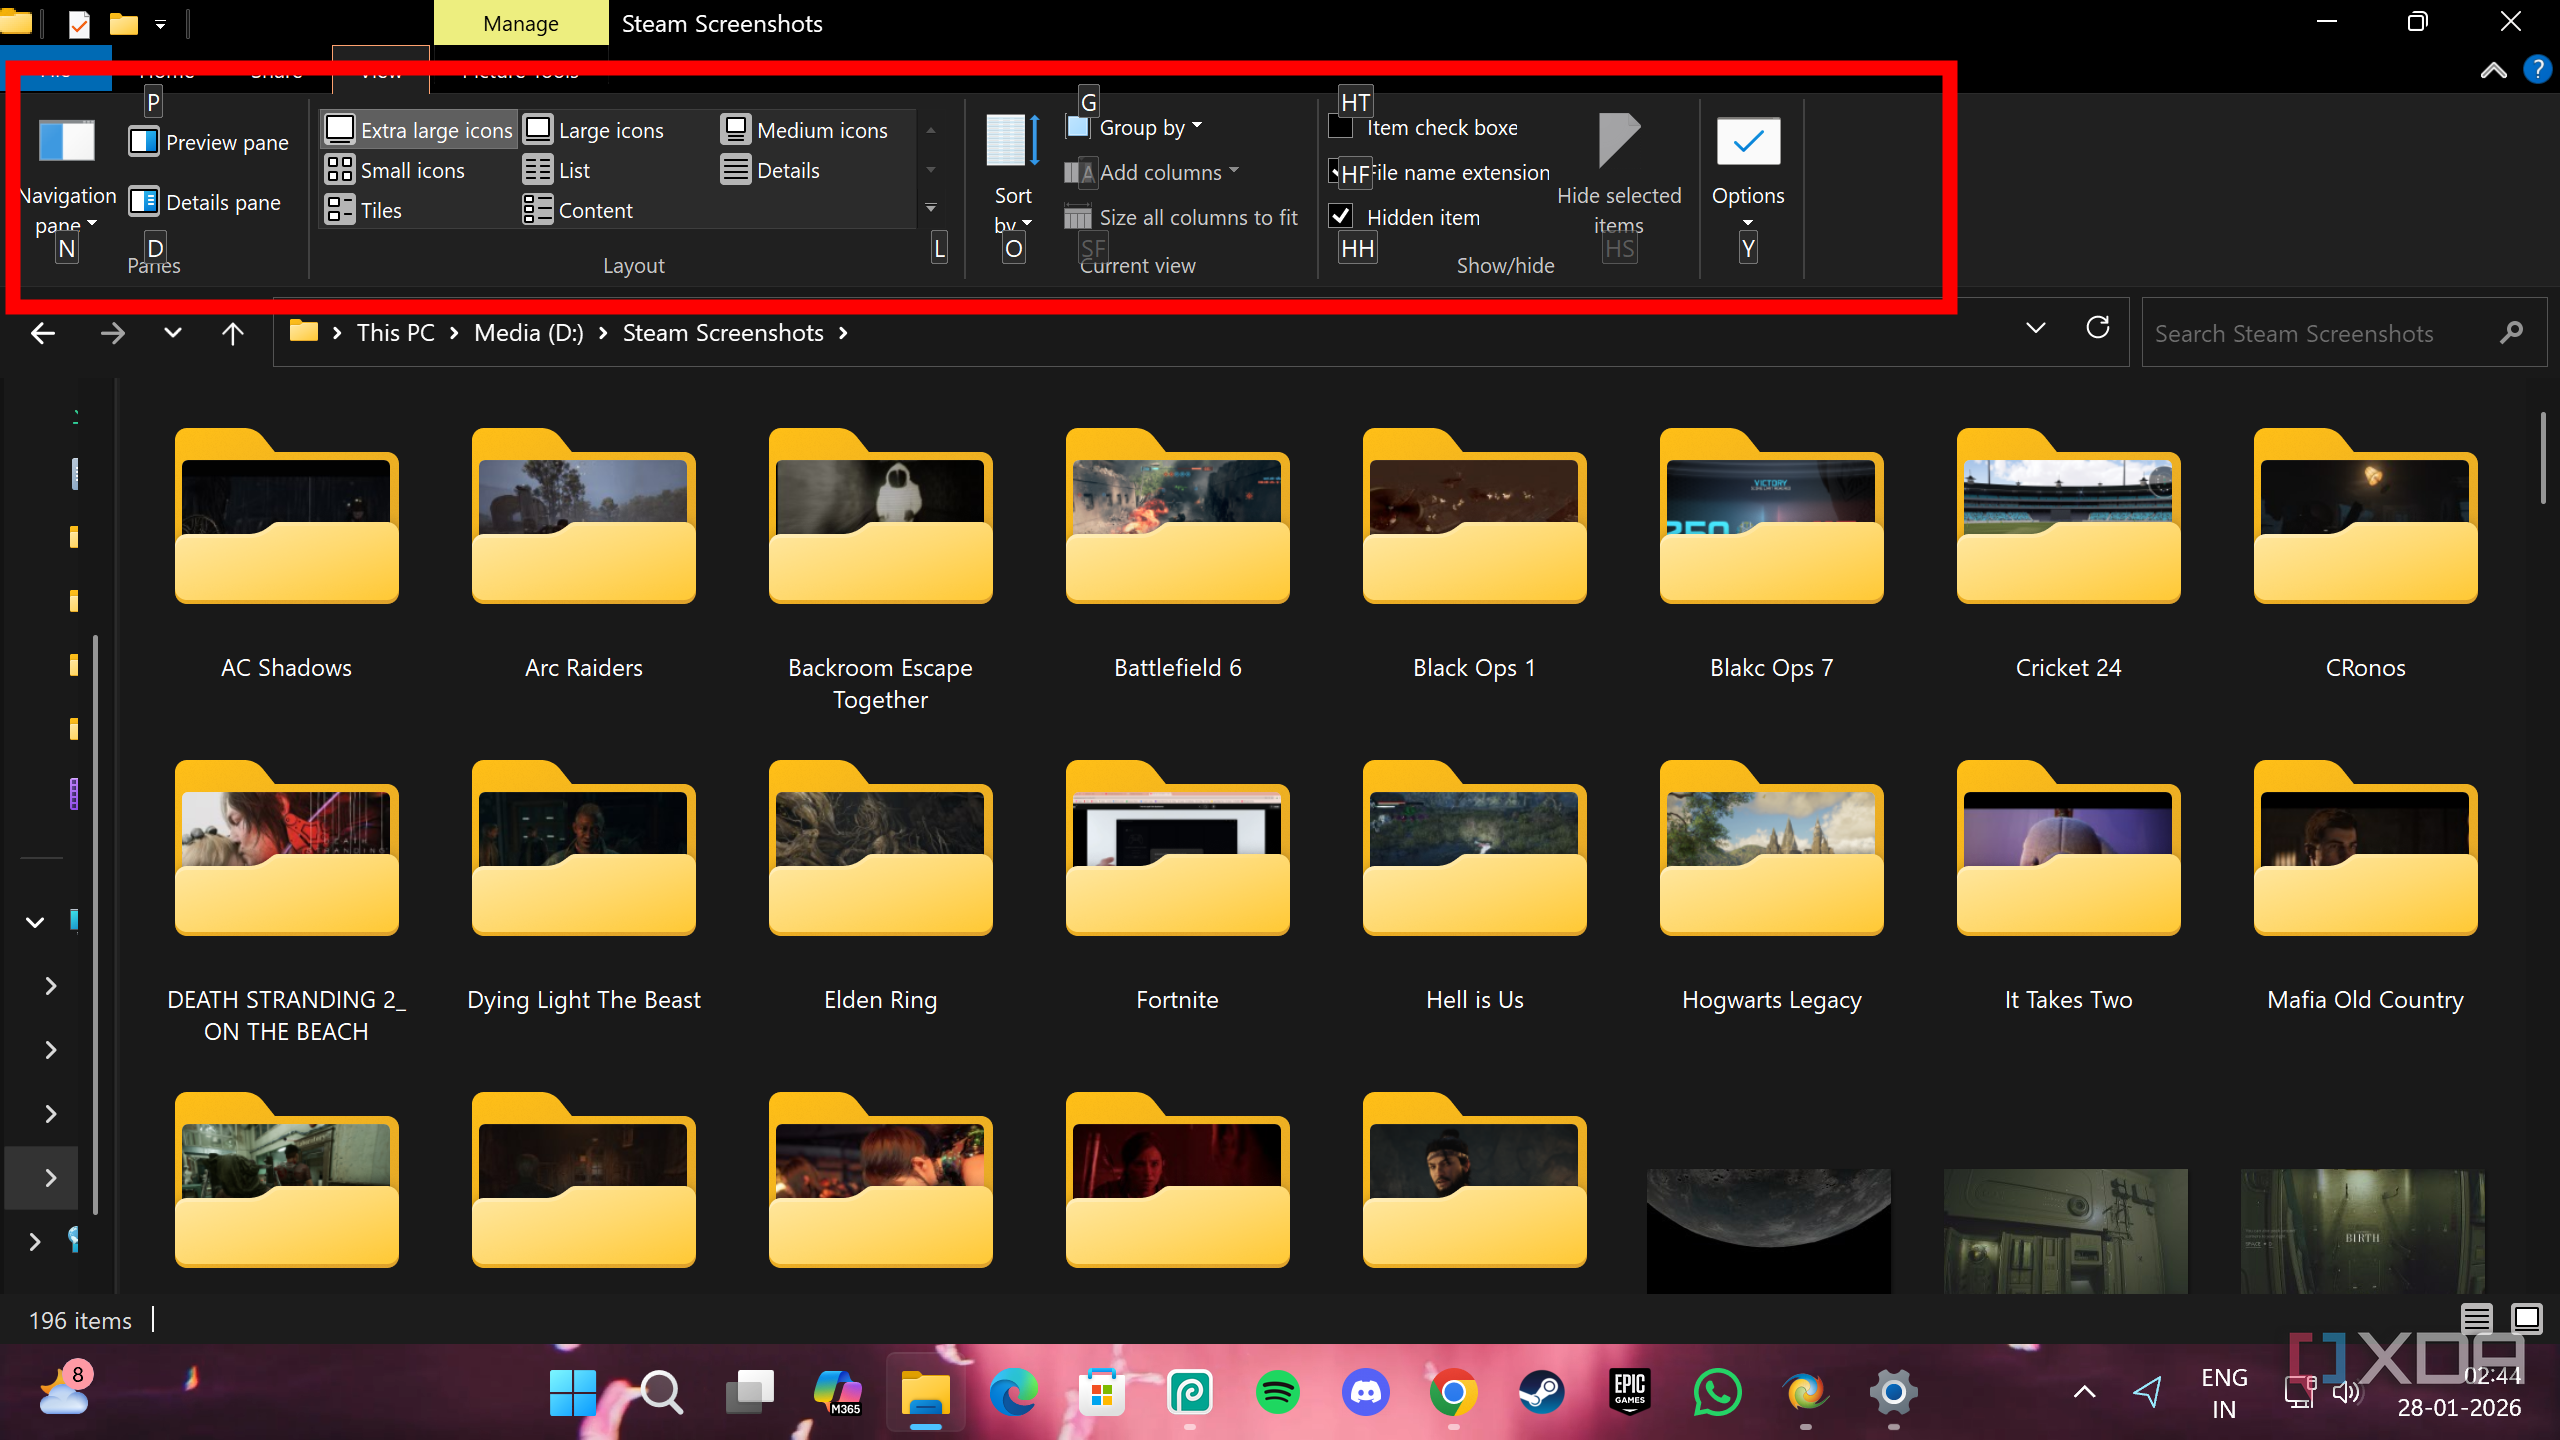This screenshot has height=1440, width=2560.
Task: Click the file list vertical scrollbar
Action: pos(2543,458)
